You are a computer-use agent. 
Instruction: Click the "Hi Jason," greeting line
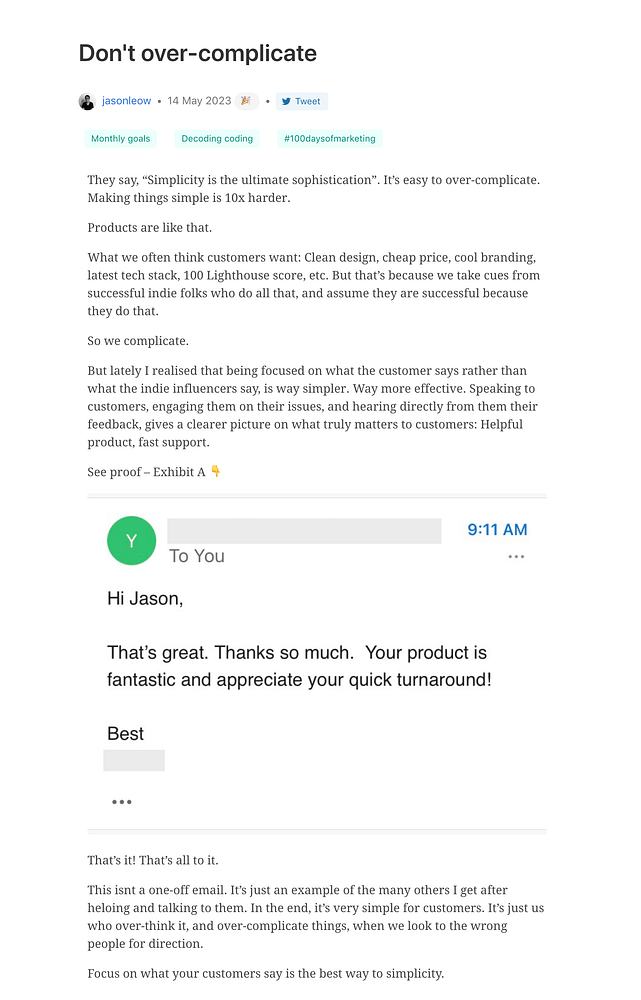coord(145,600)
